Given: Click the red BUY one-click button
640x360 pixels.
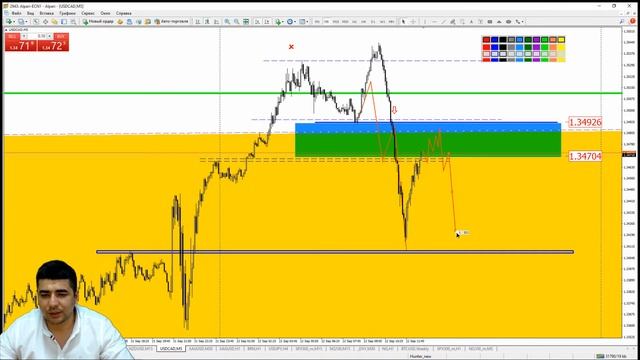Looking at the screenshot, I should [53, 42].
